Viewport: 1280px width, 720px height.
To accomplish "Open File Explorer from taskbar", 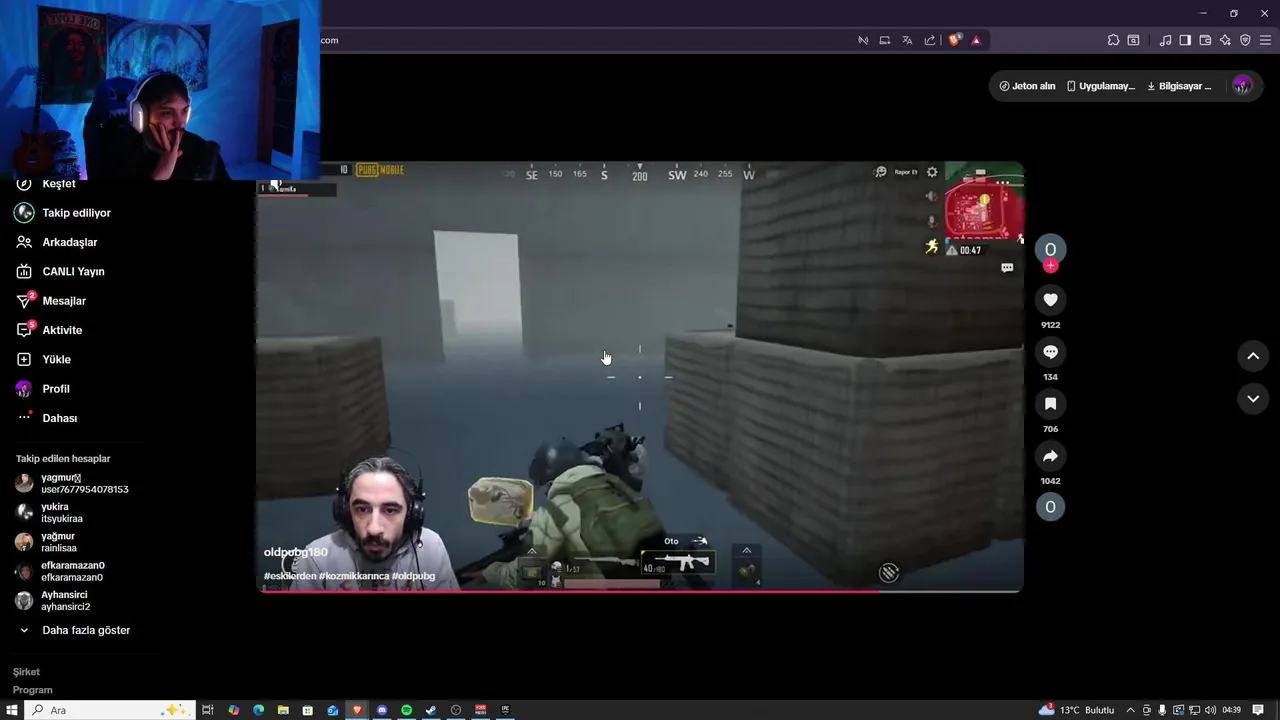I will [283, 710].
